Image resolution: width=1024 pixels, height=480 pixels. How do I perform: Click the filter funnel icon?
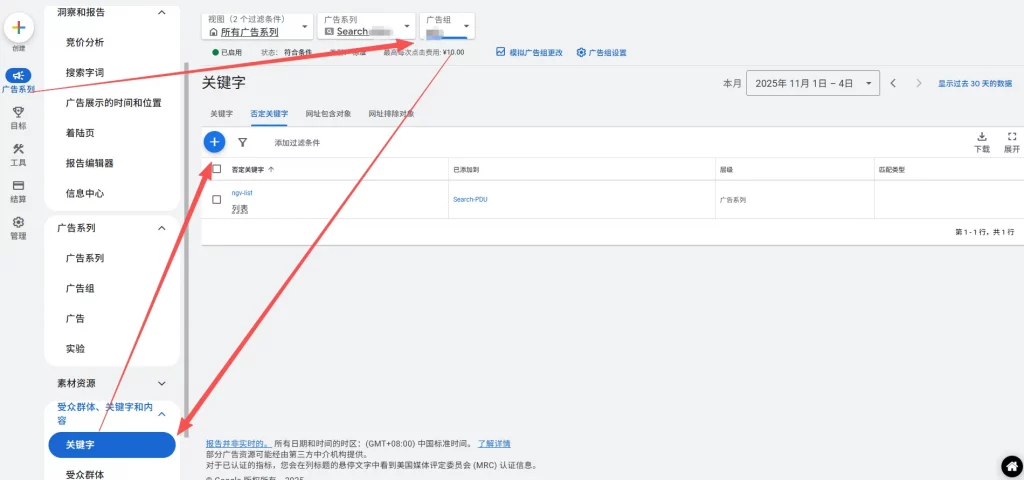coord(242,142)
